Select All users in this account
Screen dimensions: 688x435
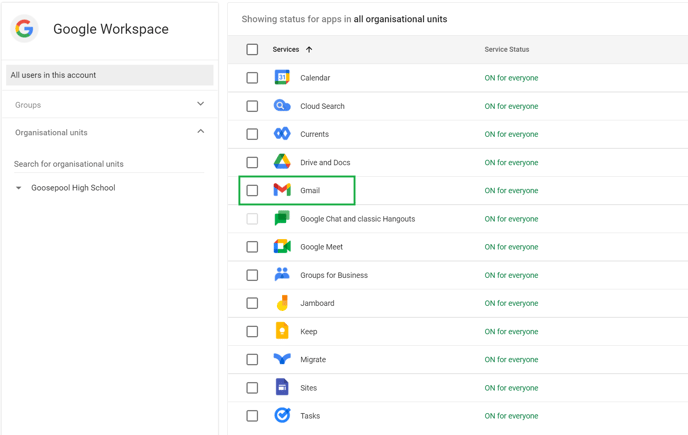pyautogui.click(x=110, y=75)
